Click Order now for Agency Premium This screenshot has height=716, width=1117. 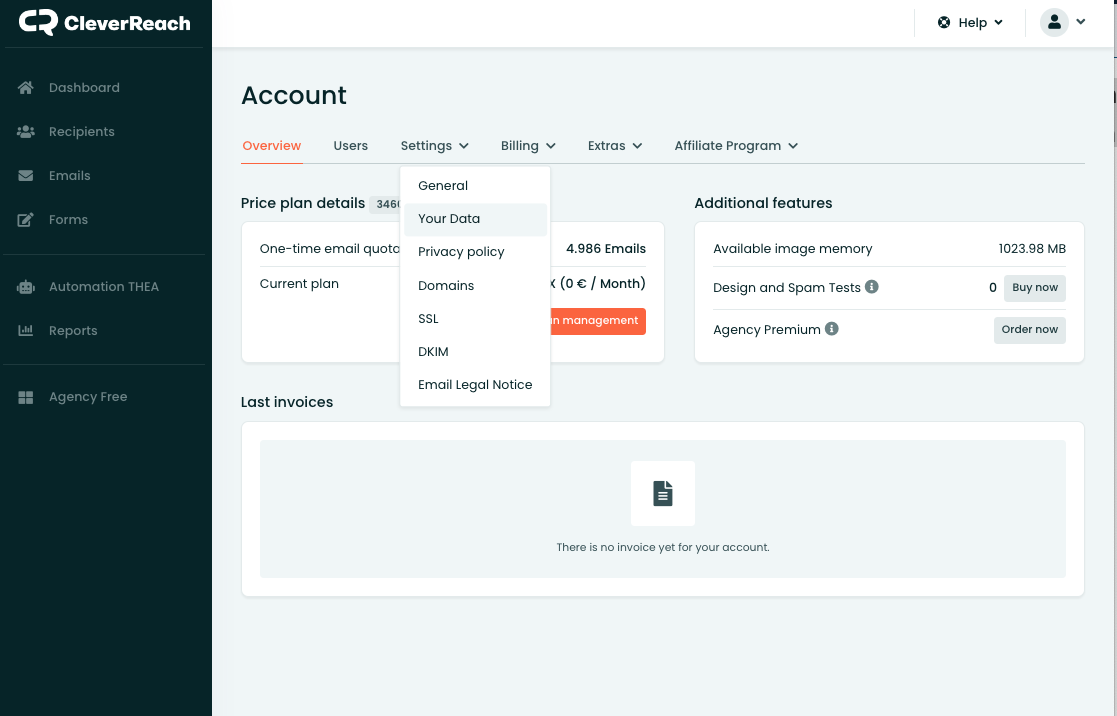pos(1029,329)
